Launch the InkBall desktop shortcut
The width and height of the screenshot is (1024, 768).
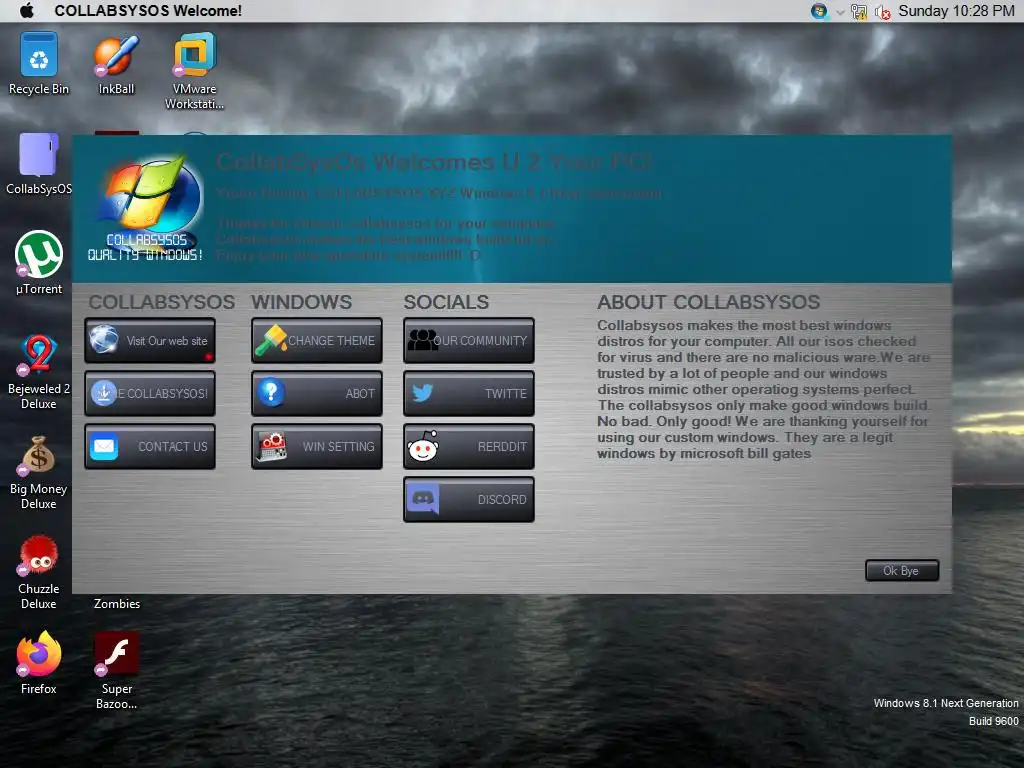tap(116, 64)
